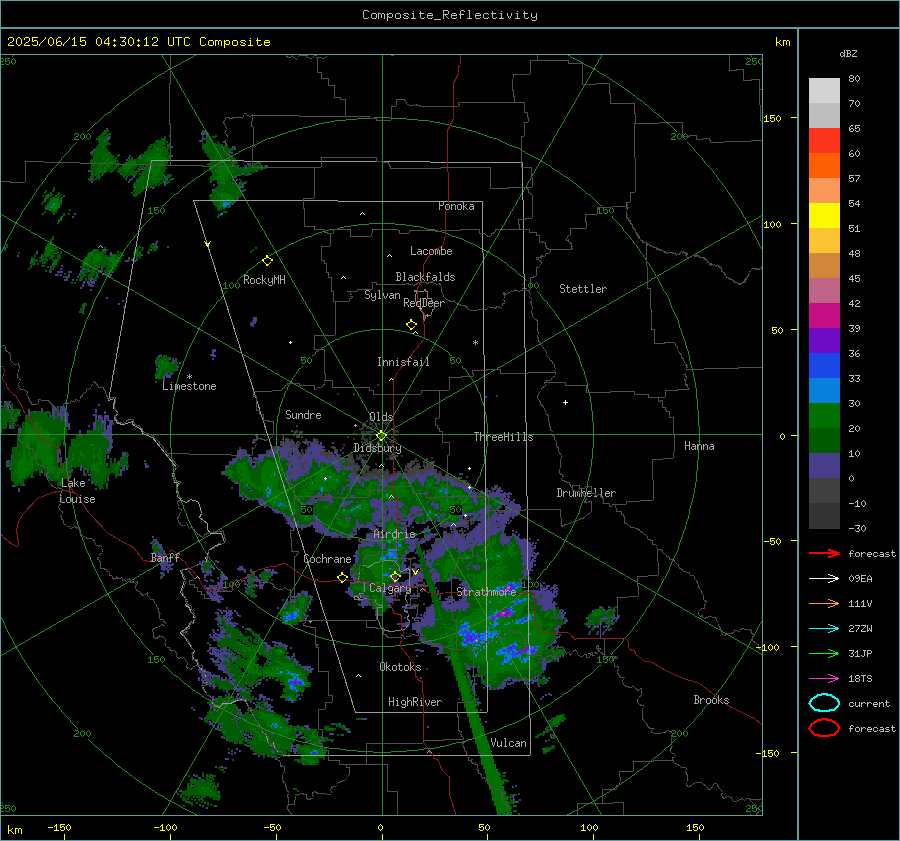Click the cyan current ellipse legend icon
Viewport: 900px width, 841px height.
[x=824, y=703]
